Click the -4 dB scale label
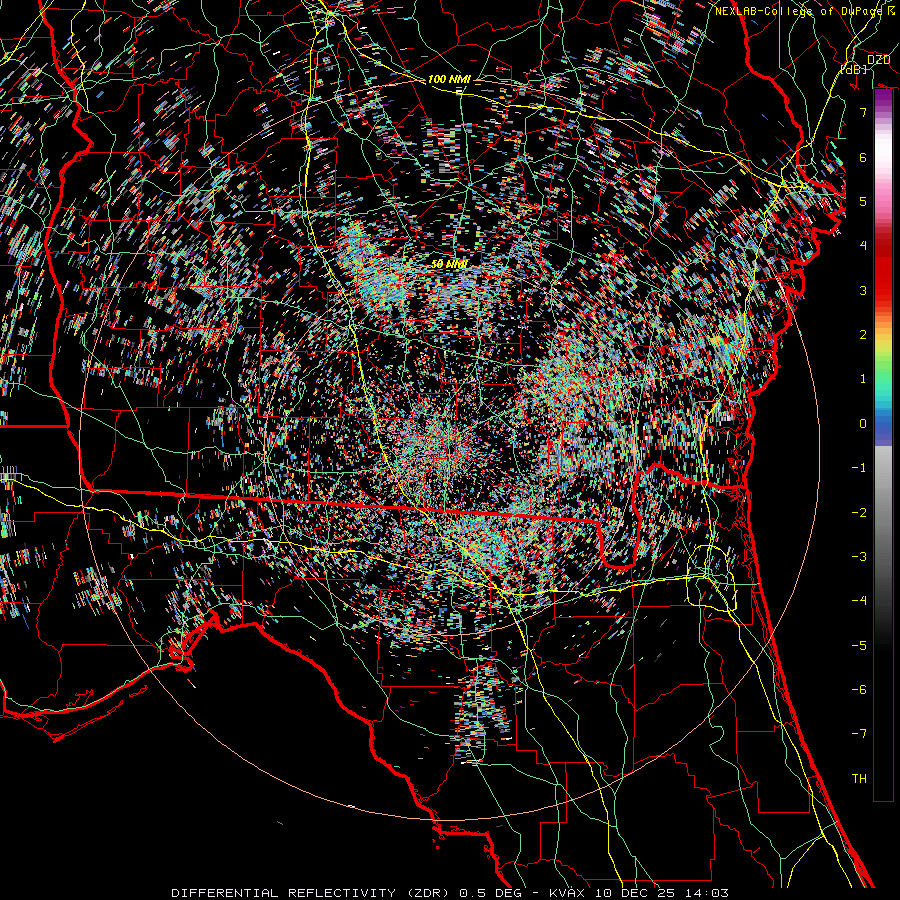 click(x=859, y=601)
